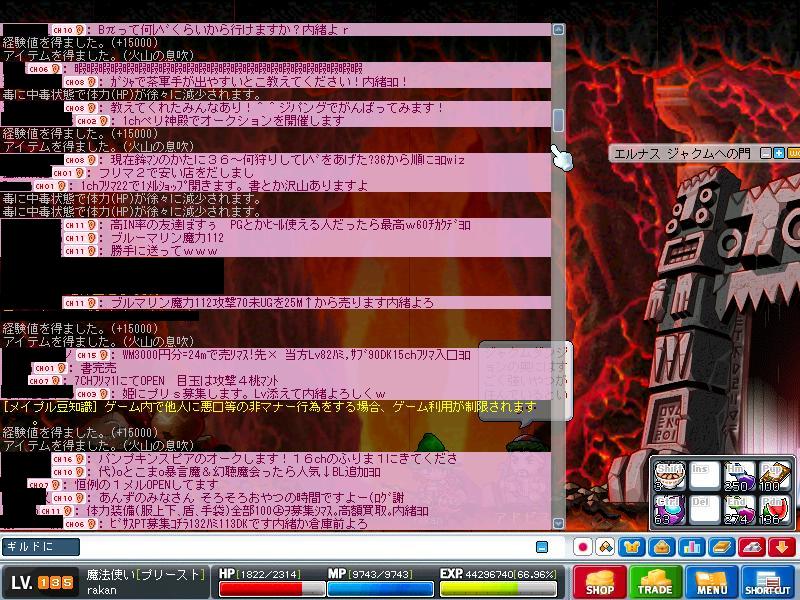
Task: Use the Ctrl quick slot elixir
Action: [x=669, y=510]
